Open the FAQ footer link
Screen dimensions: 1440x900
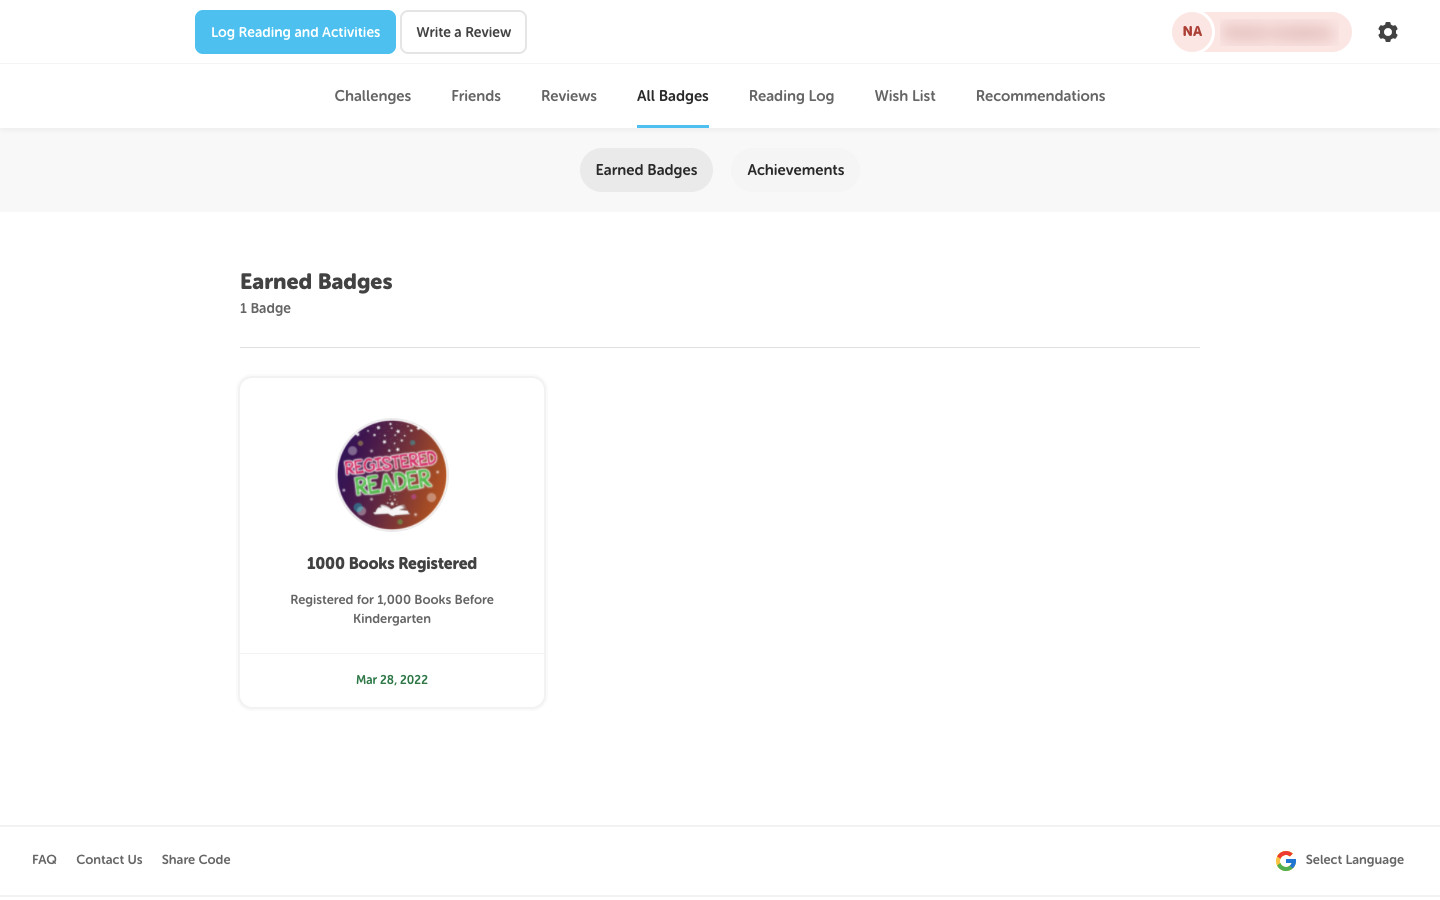pyautogui.click(x=44, y=860)
